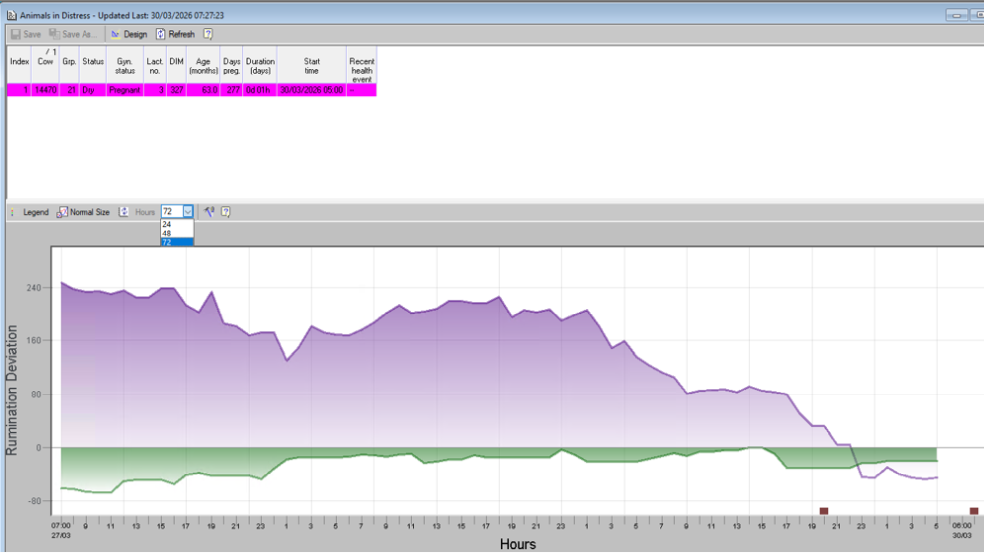984x554 pixels.
Task: Click the Hours refresh arrows icon
Action: tap(124, 212)
